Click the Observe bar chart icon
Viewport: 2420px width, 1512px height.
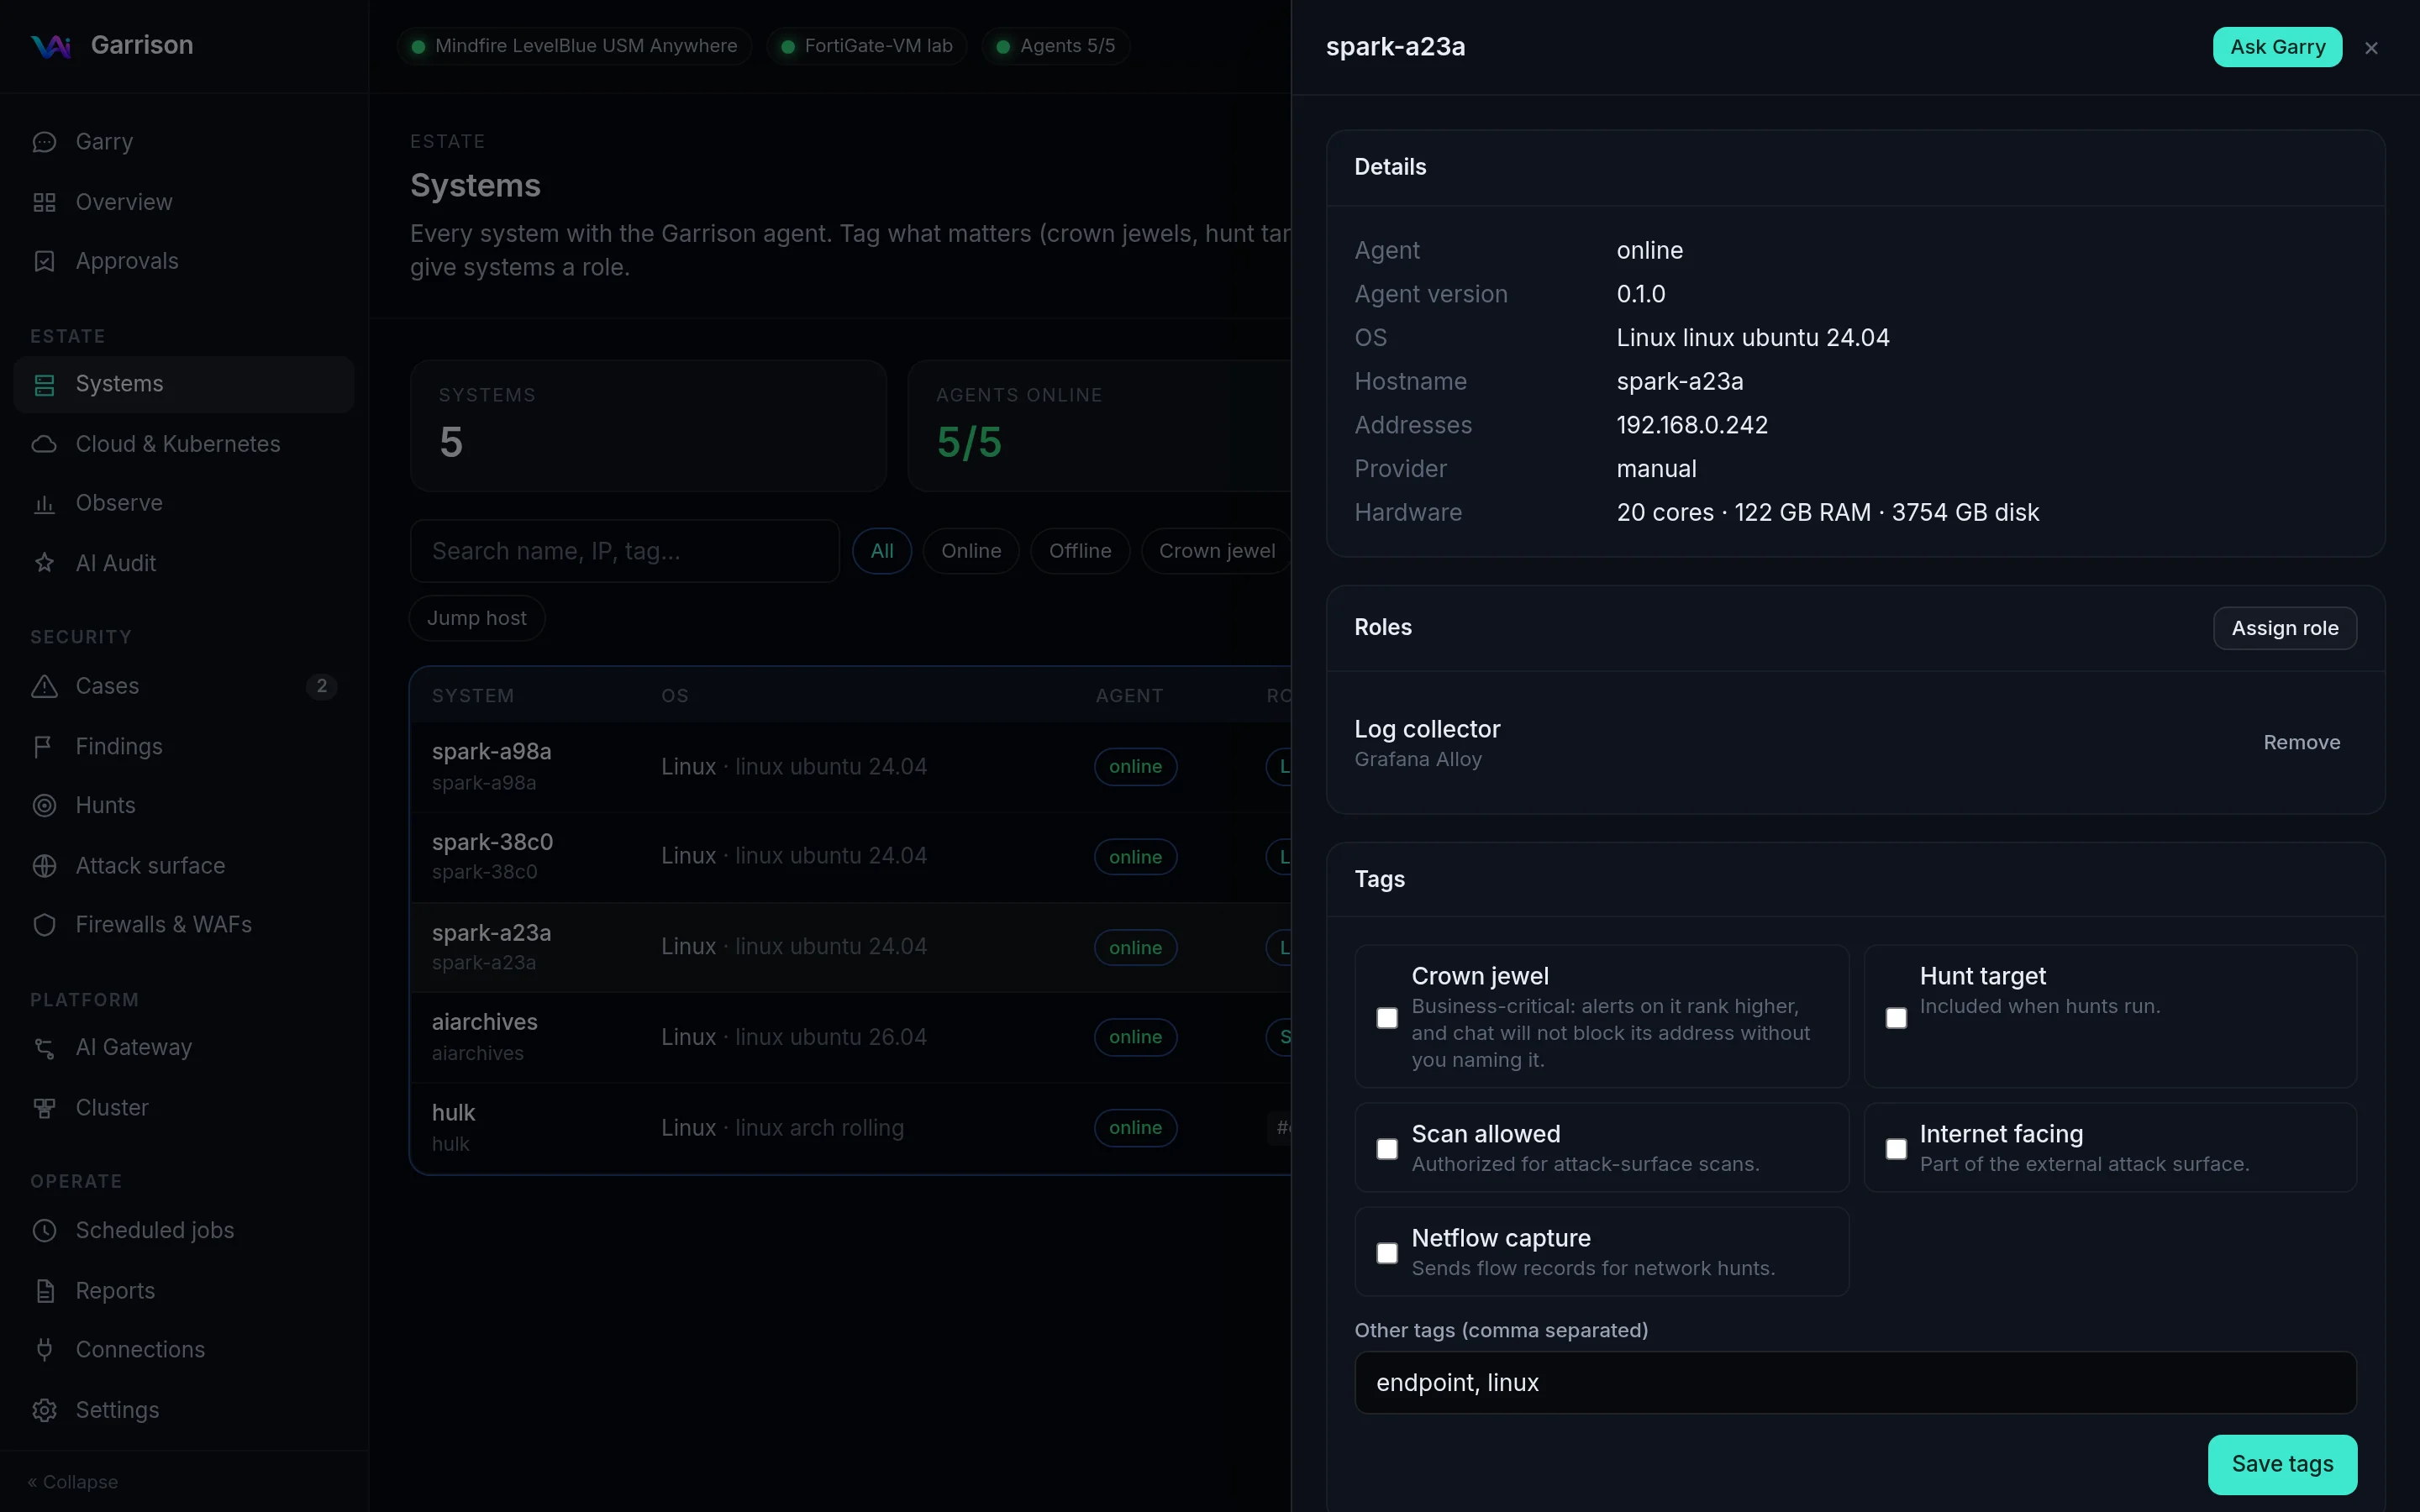click(44, 503)
